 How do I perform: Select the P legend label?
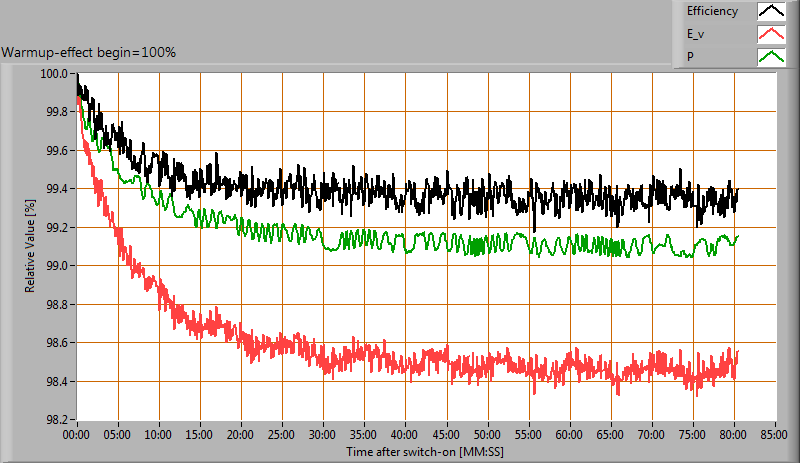[x=690, y=57]
